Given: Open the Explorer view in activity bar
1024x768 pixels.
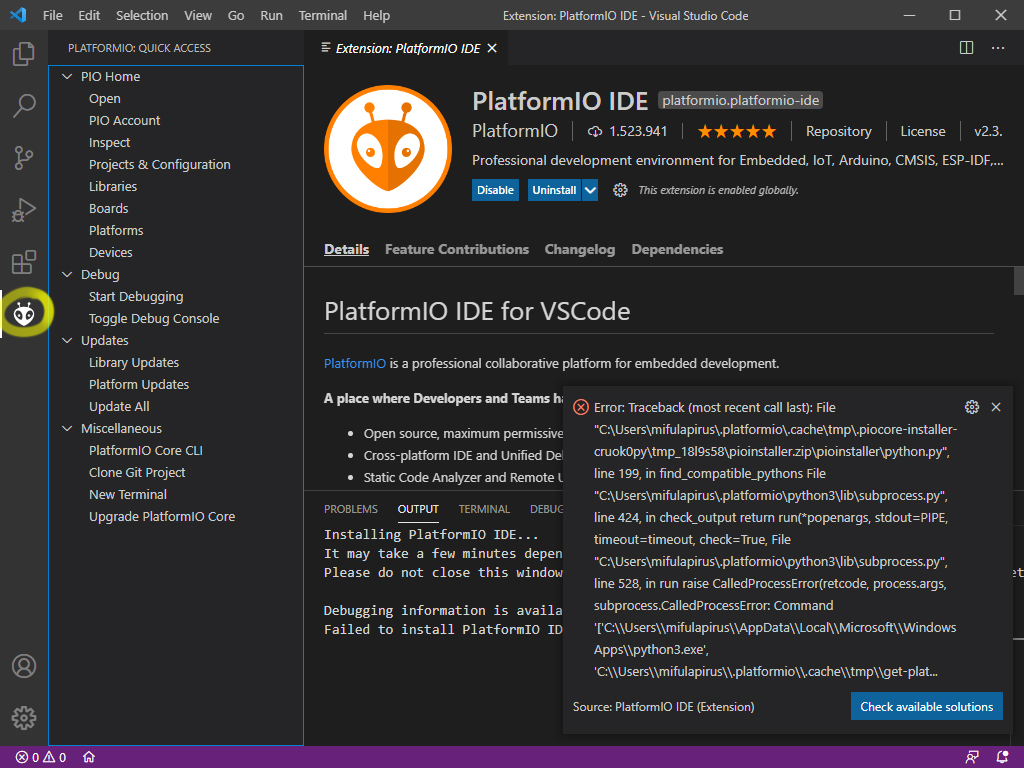Looking at the screenshot, I should click(x=24, y=54).
